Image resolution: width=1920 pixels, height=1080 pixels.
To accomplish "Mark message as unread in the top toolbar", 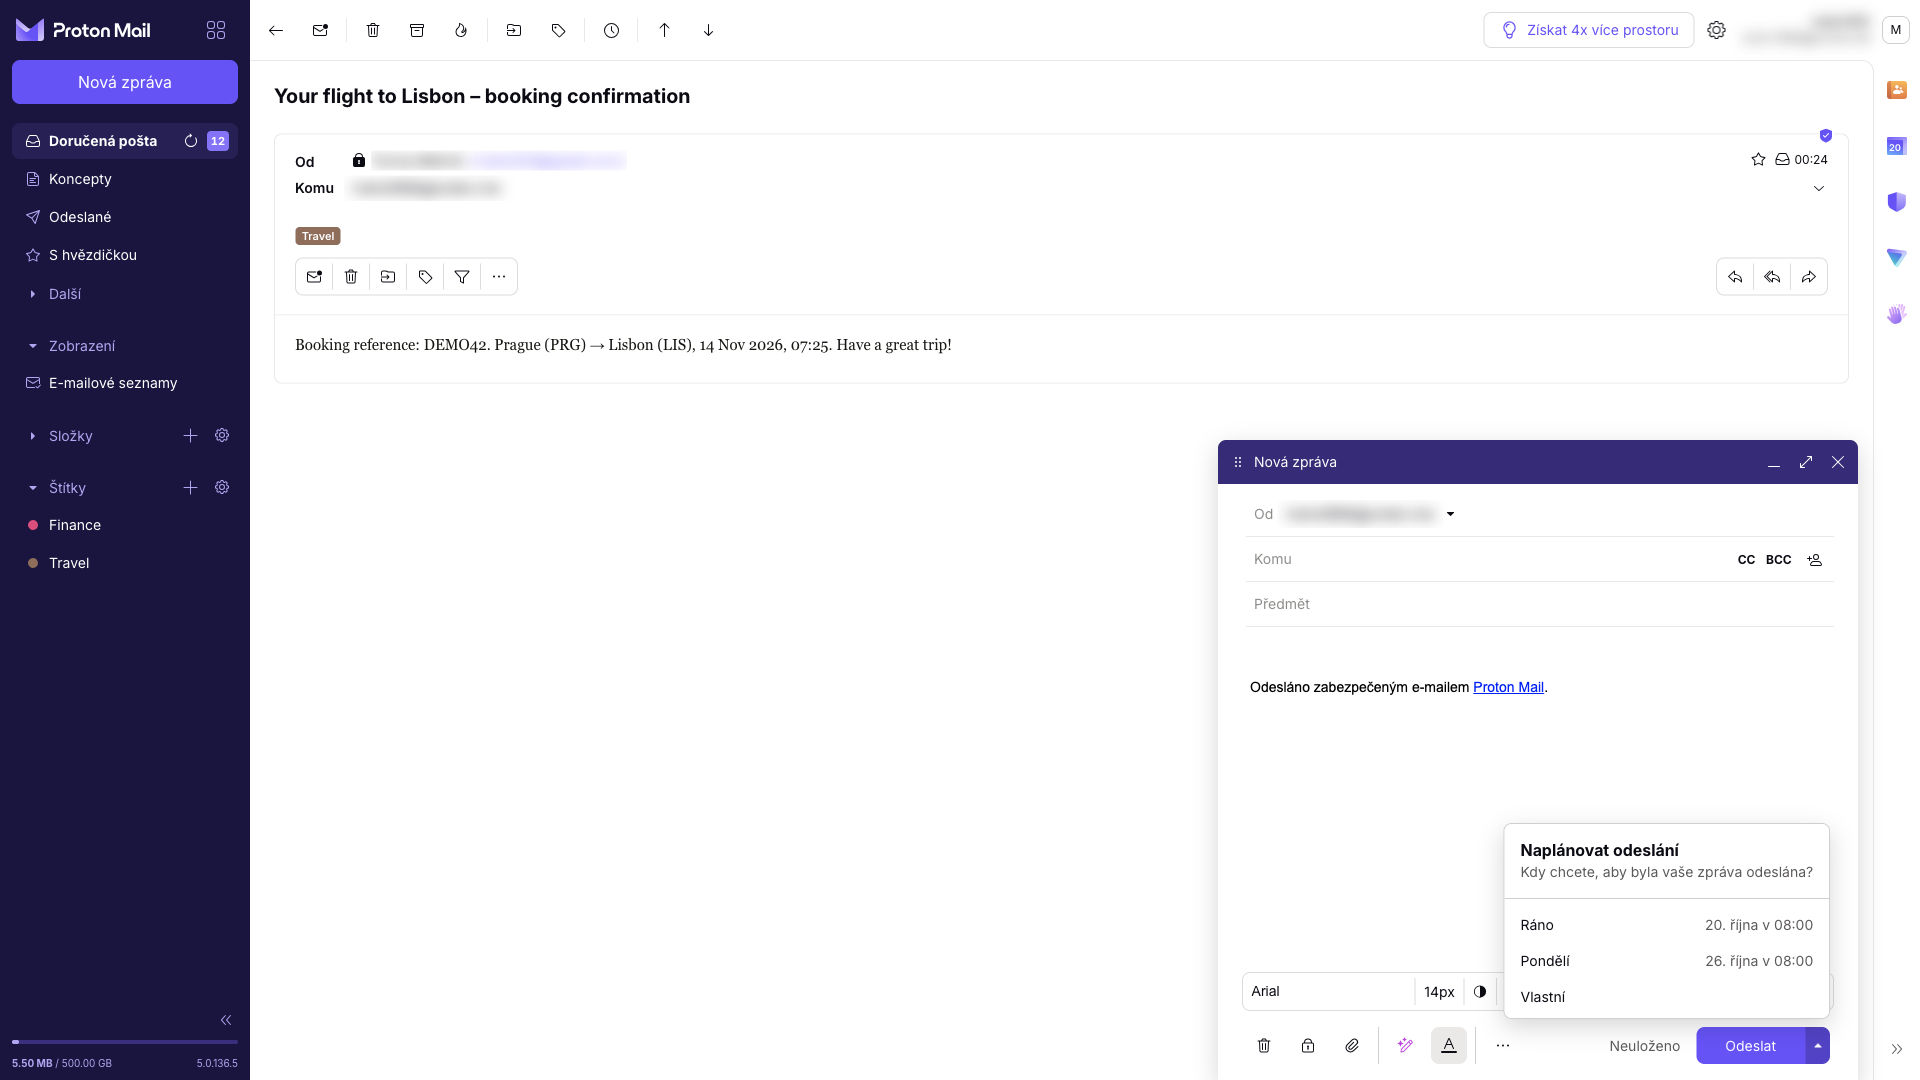I will point(320,30).
